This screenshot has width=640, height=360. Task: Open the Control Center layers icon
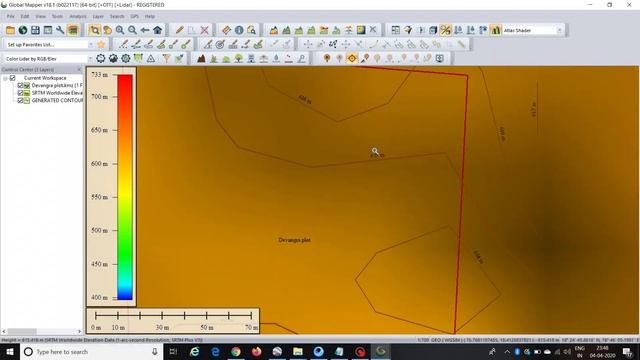(73, 30)
